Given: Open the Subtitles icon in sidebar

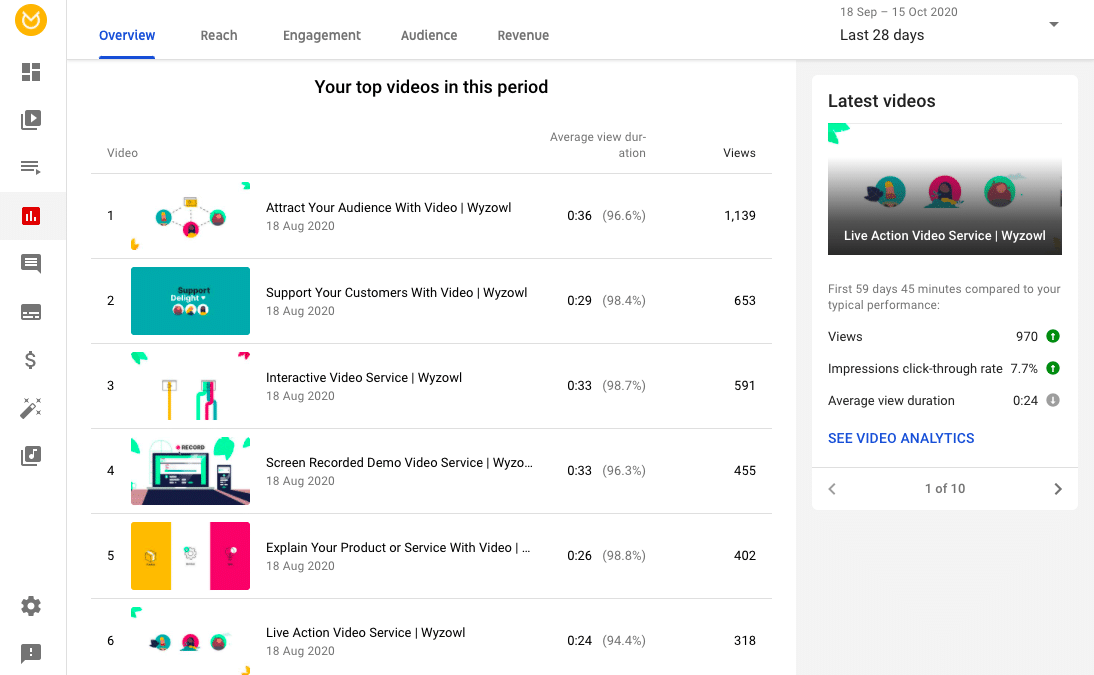Looking at the screenshot, I should (31, 312).
